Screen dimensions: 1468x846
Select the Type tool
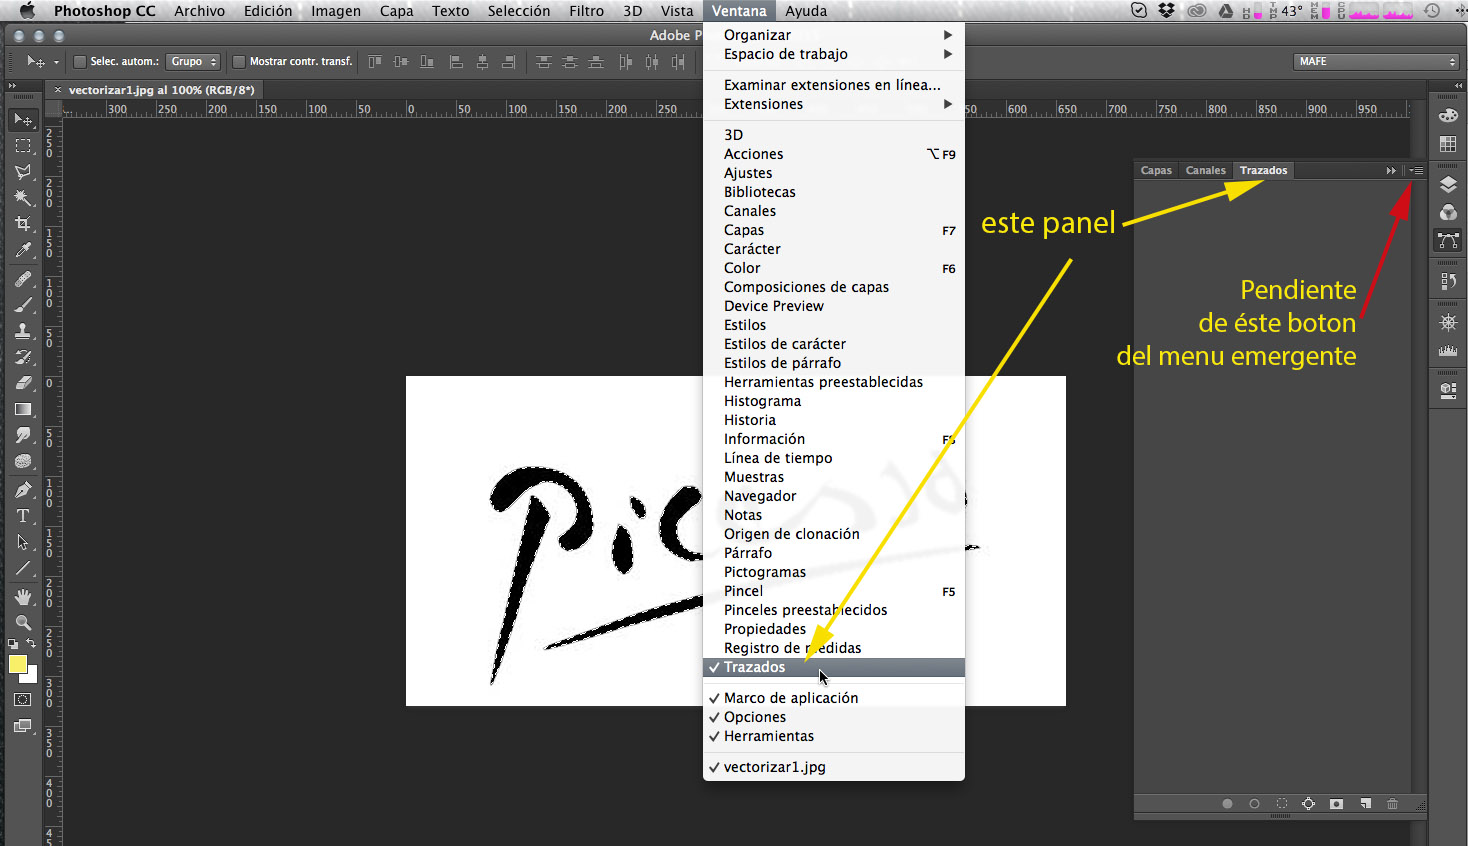tap(23, 516)
